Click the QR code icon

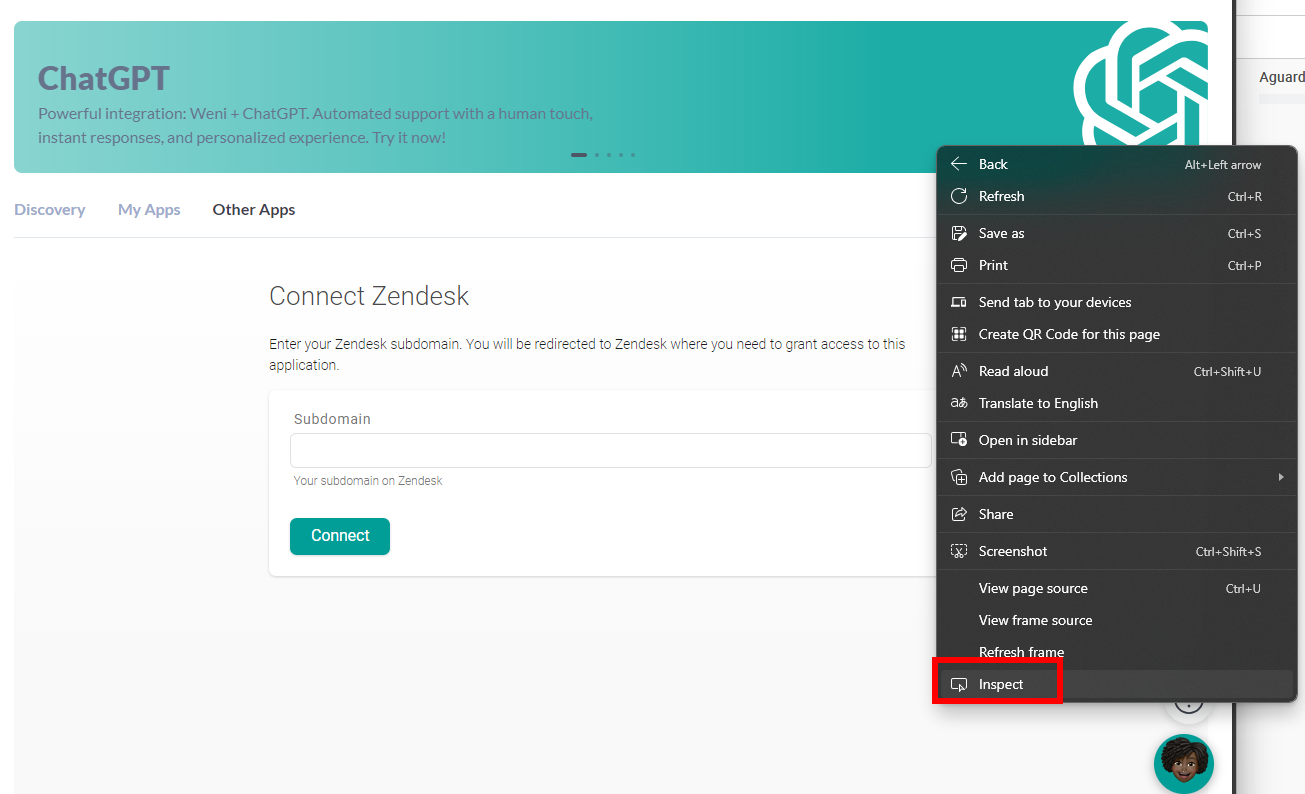[959, 334]
